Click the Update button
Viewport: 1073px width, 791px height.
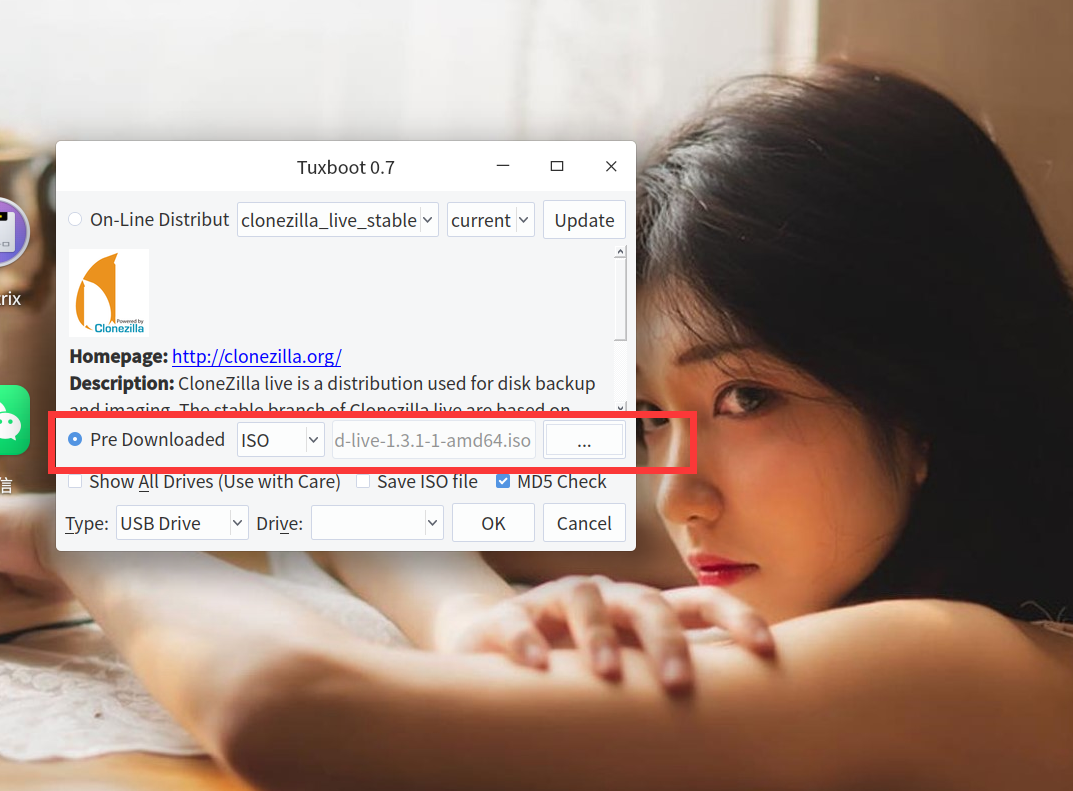tap(584, 220)
